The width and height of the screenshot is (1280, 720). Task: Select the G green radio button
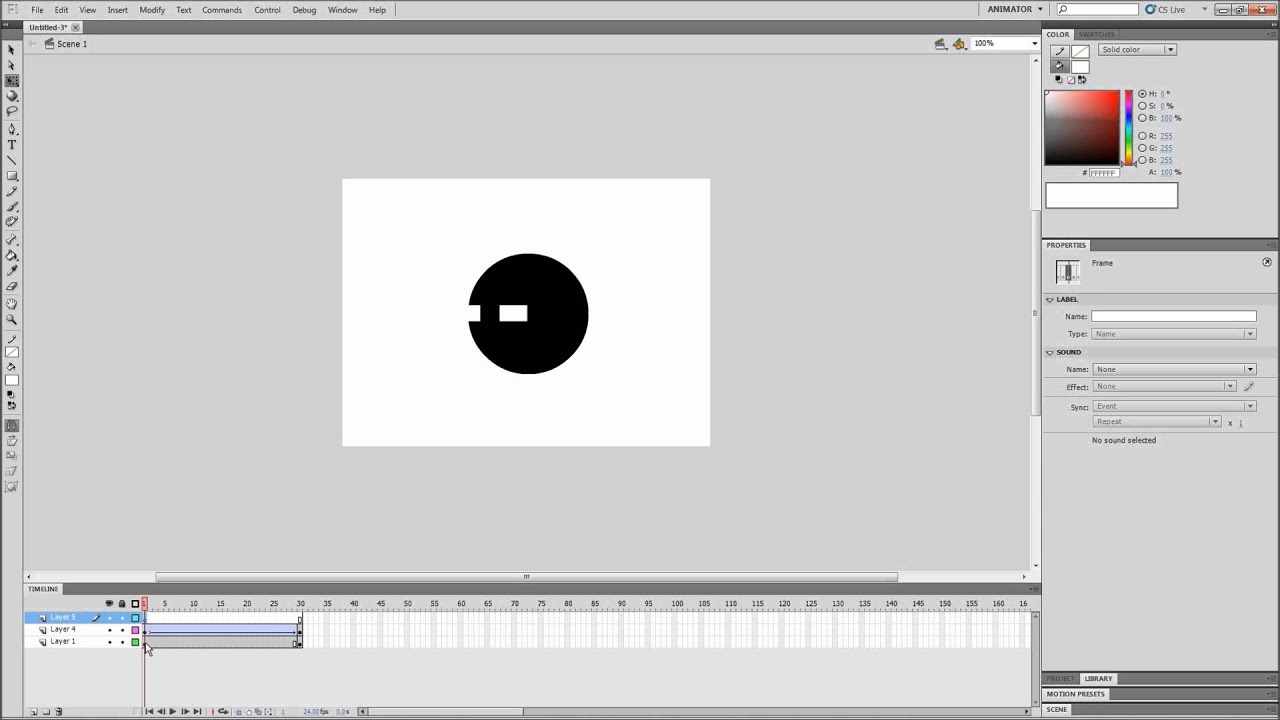pos(1142,148)
